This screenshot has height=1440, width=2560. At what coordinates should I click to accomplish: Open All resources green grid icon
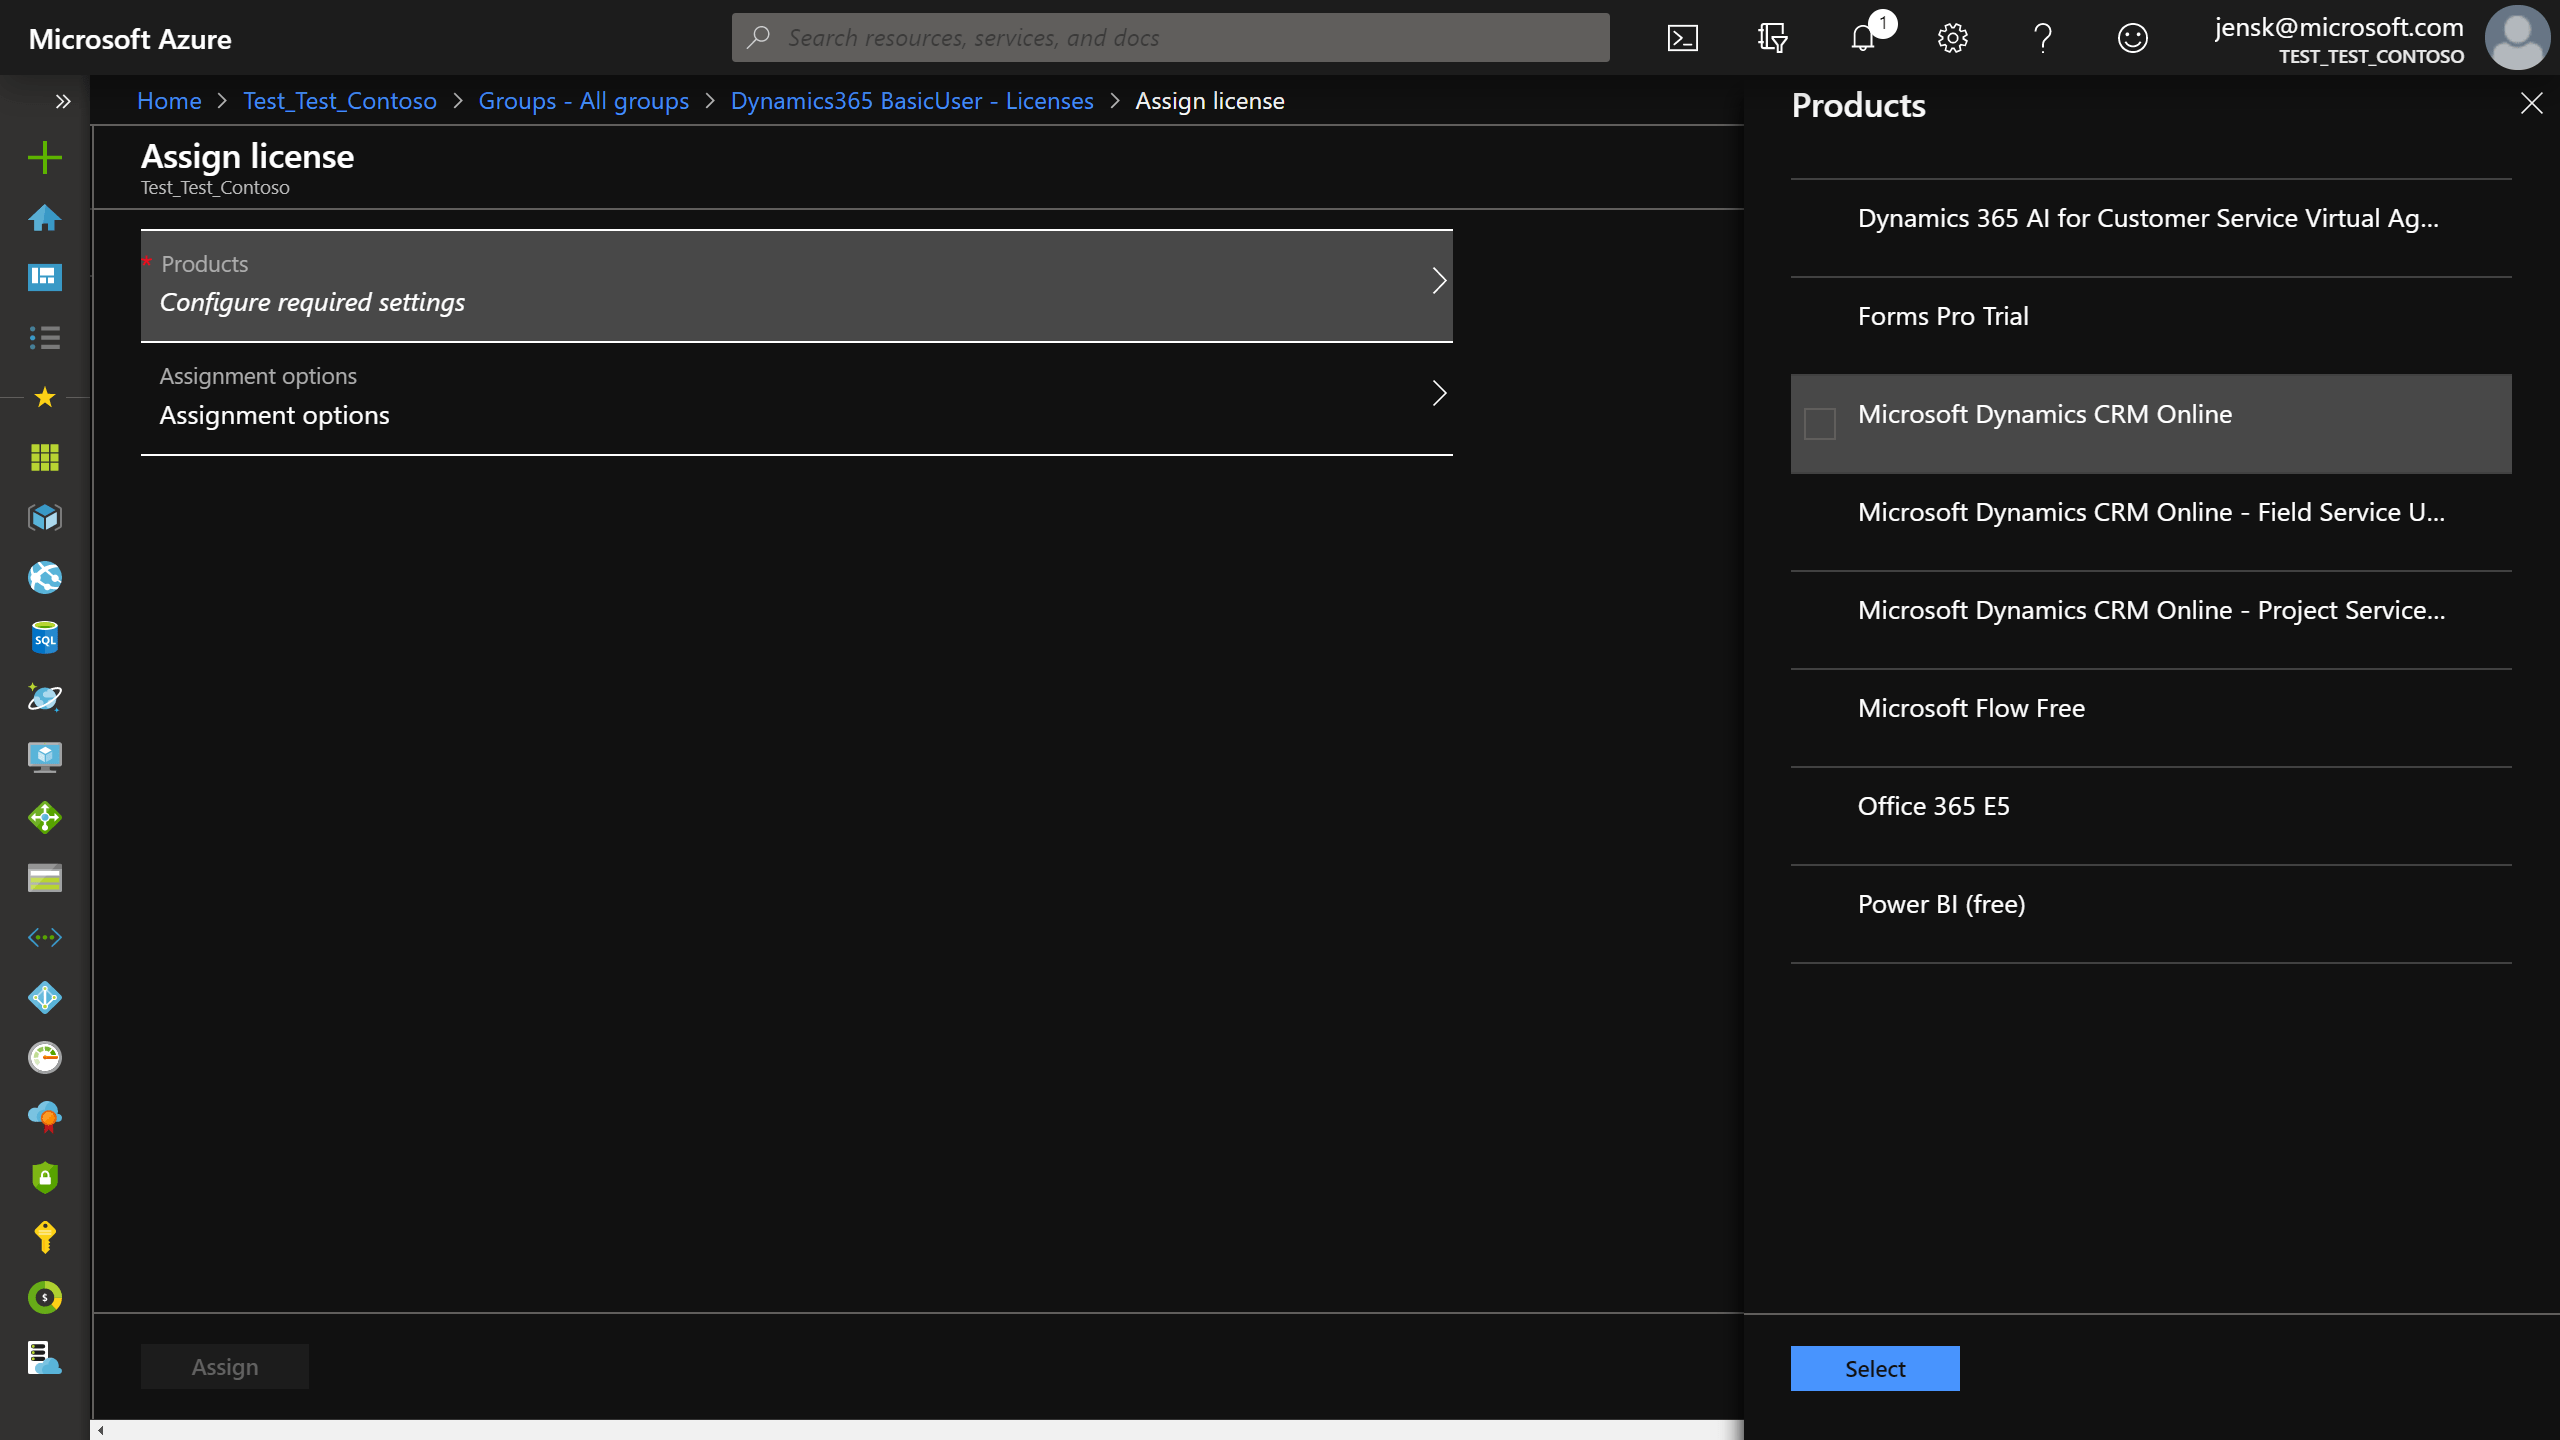click(x=44, y=457)
